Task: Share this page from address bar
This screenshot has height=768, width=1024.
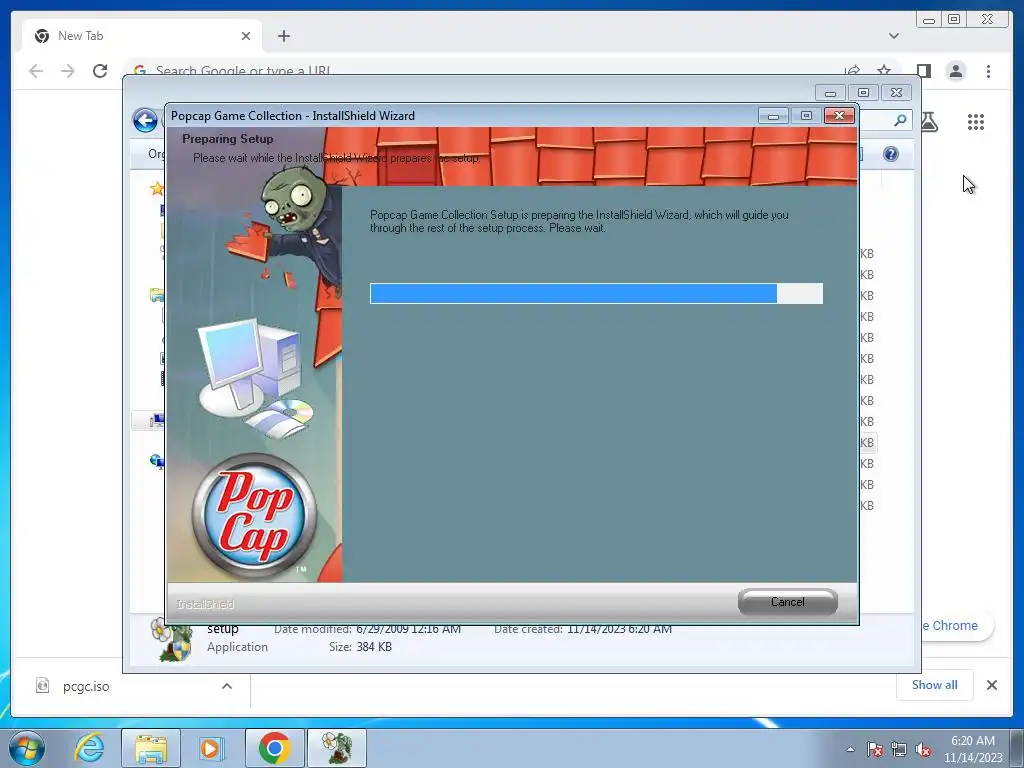Action: pyautogui.click(x=852, y=71)
